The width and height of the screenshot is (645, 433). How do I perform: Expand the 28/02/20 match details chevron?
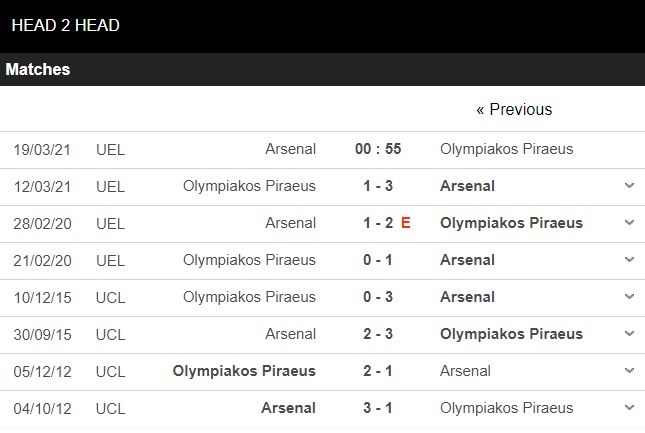[629, 223]
